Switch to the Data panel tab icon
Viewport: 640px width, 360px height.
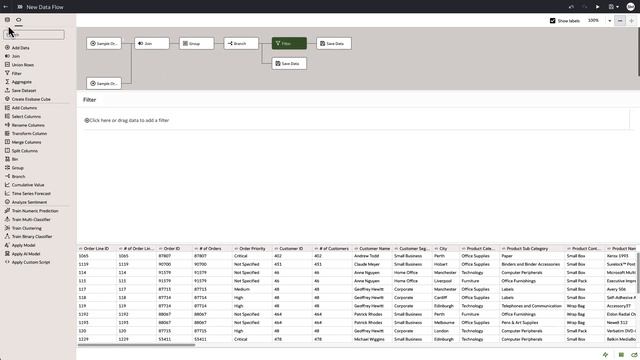[x=7, y=20]
